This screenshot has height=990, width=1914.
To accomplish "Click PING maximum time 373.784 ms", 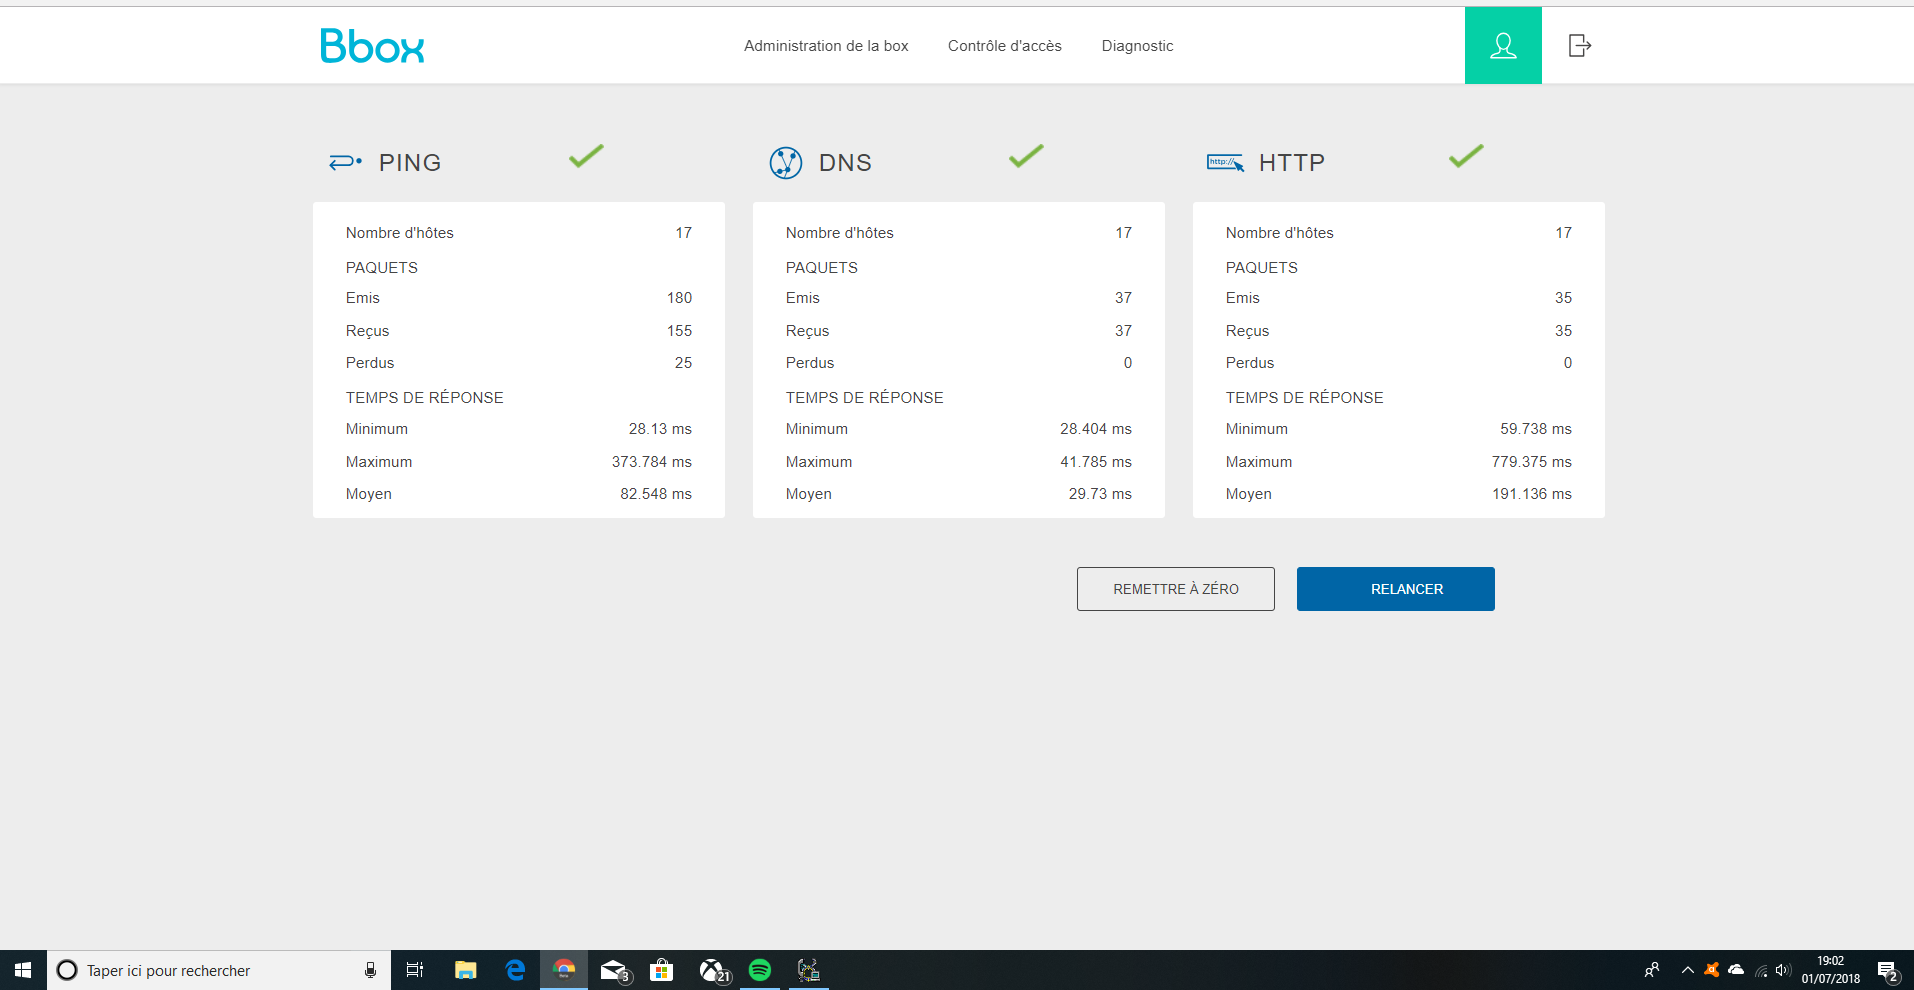I will tap(652, 462).
